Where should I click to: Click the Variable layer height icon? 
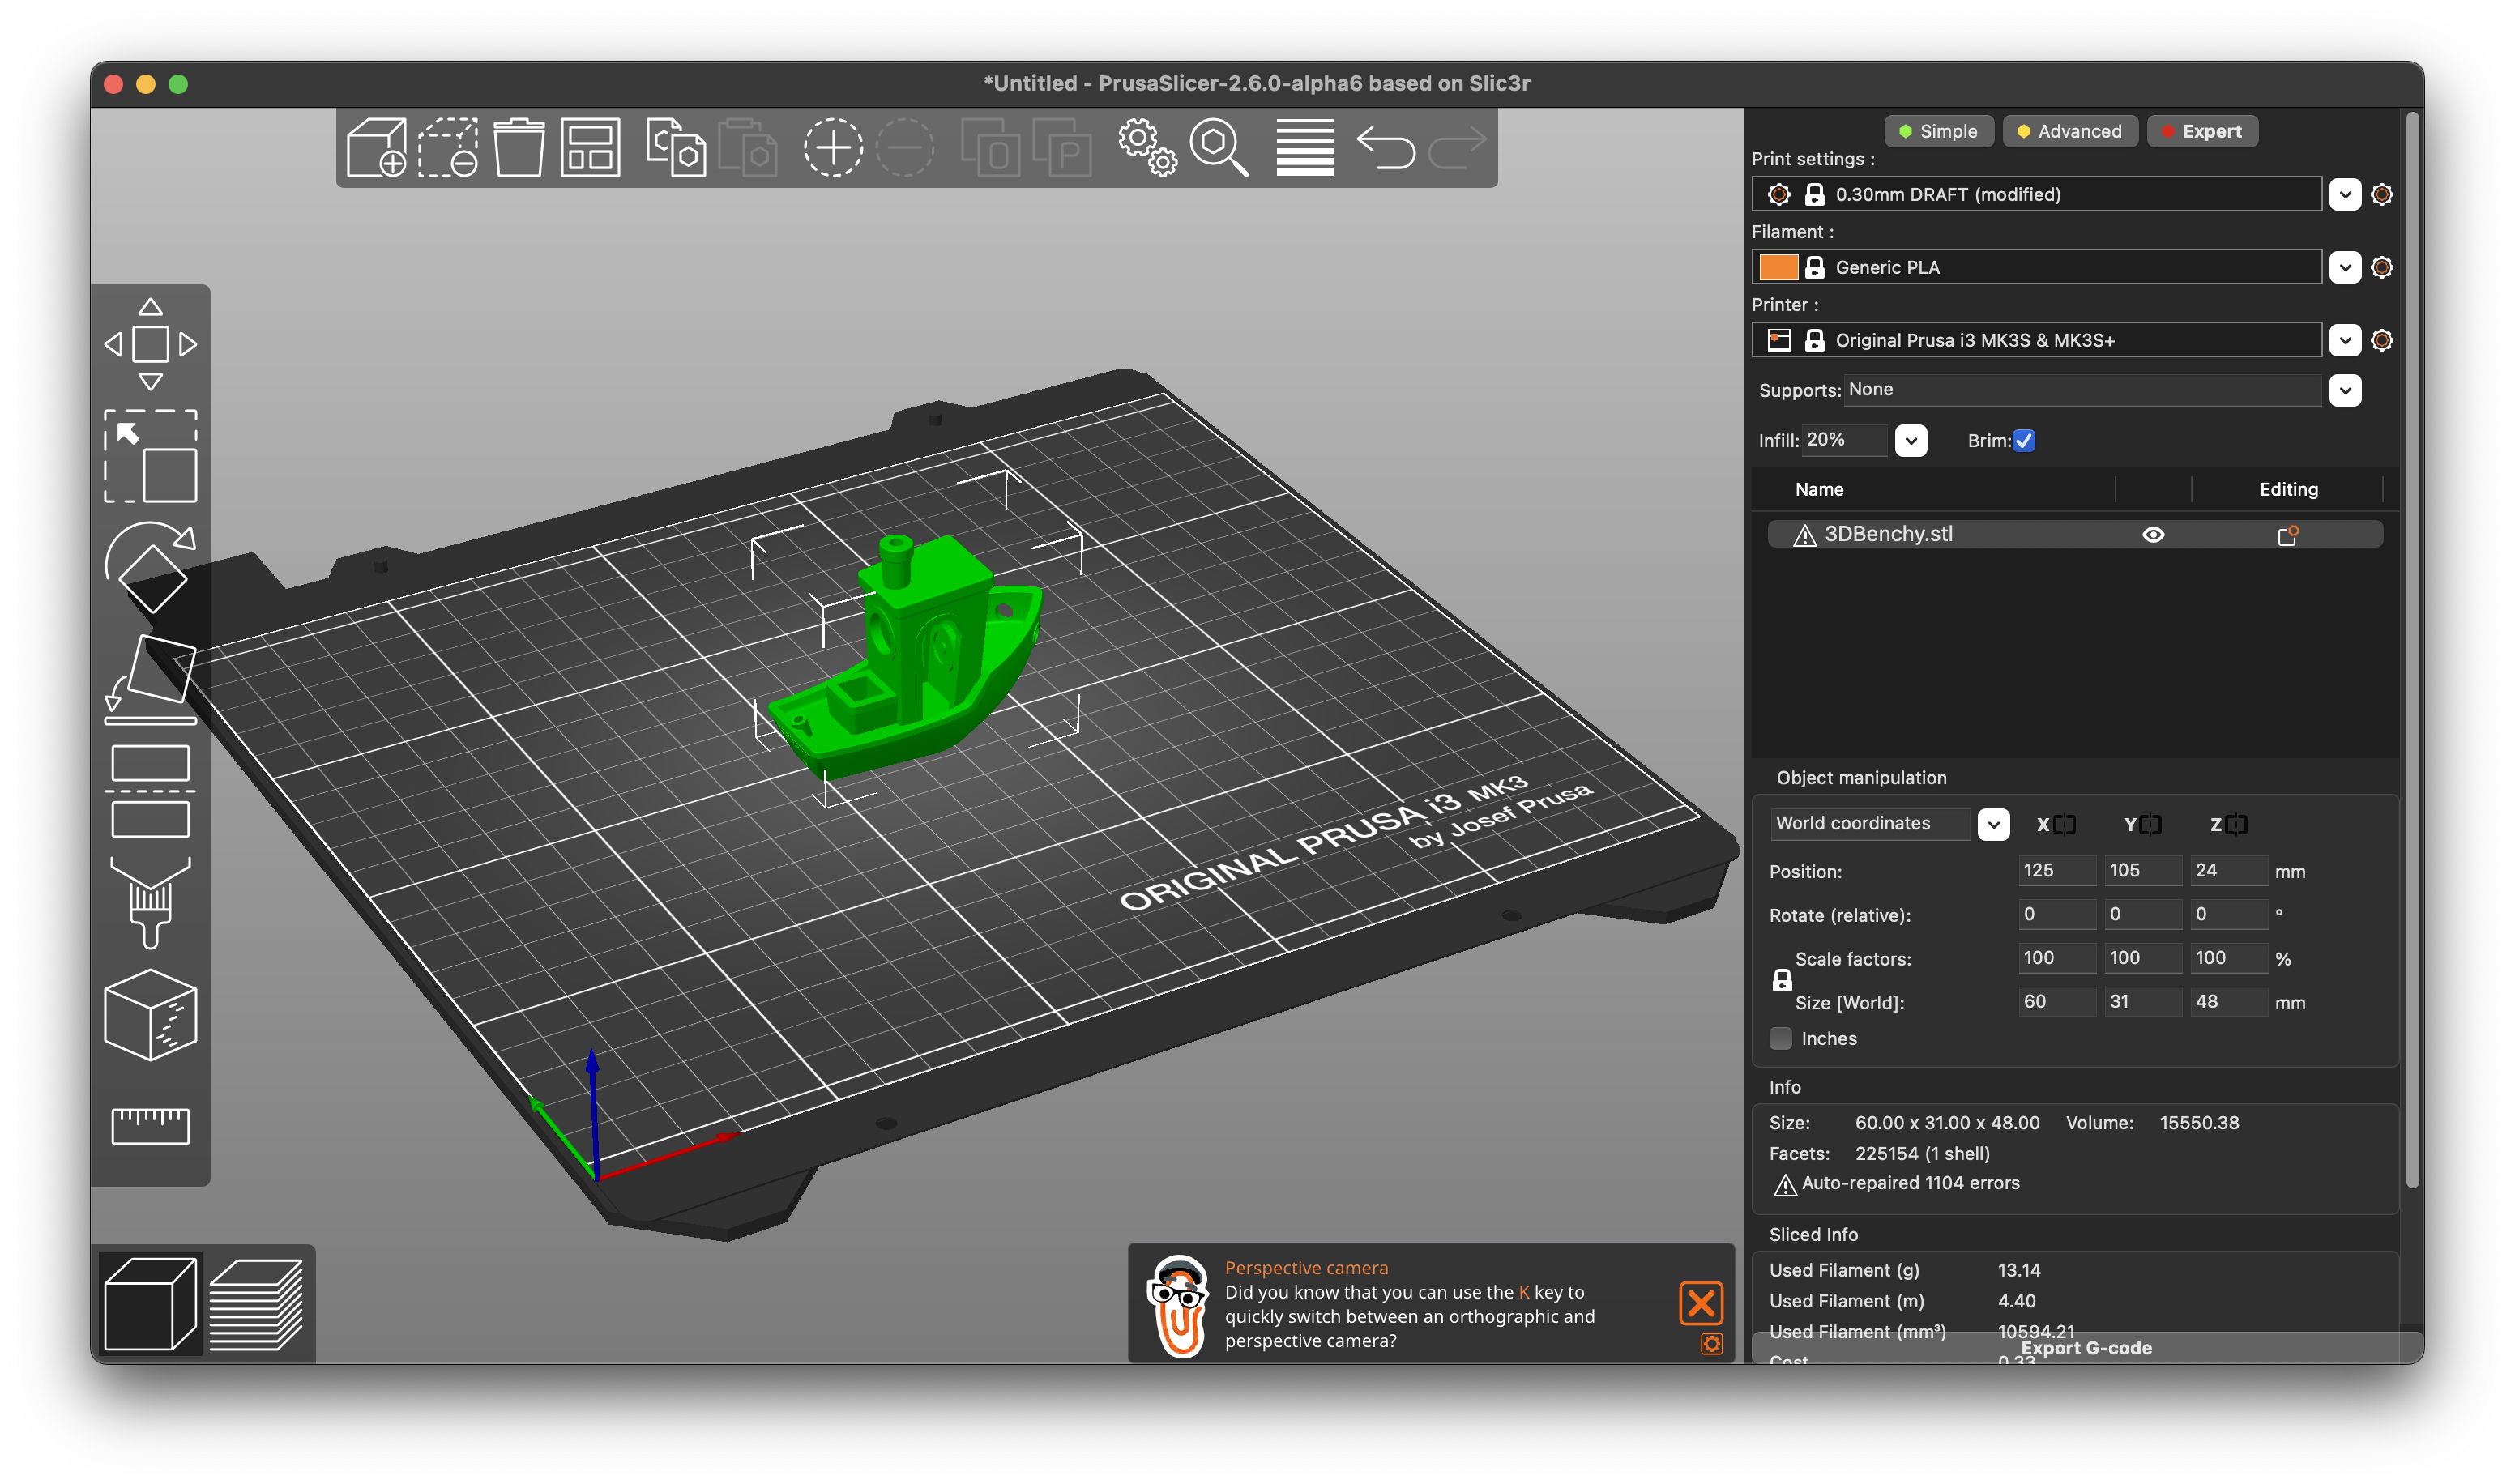pyautogui.click(x=1305, y=148)
